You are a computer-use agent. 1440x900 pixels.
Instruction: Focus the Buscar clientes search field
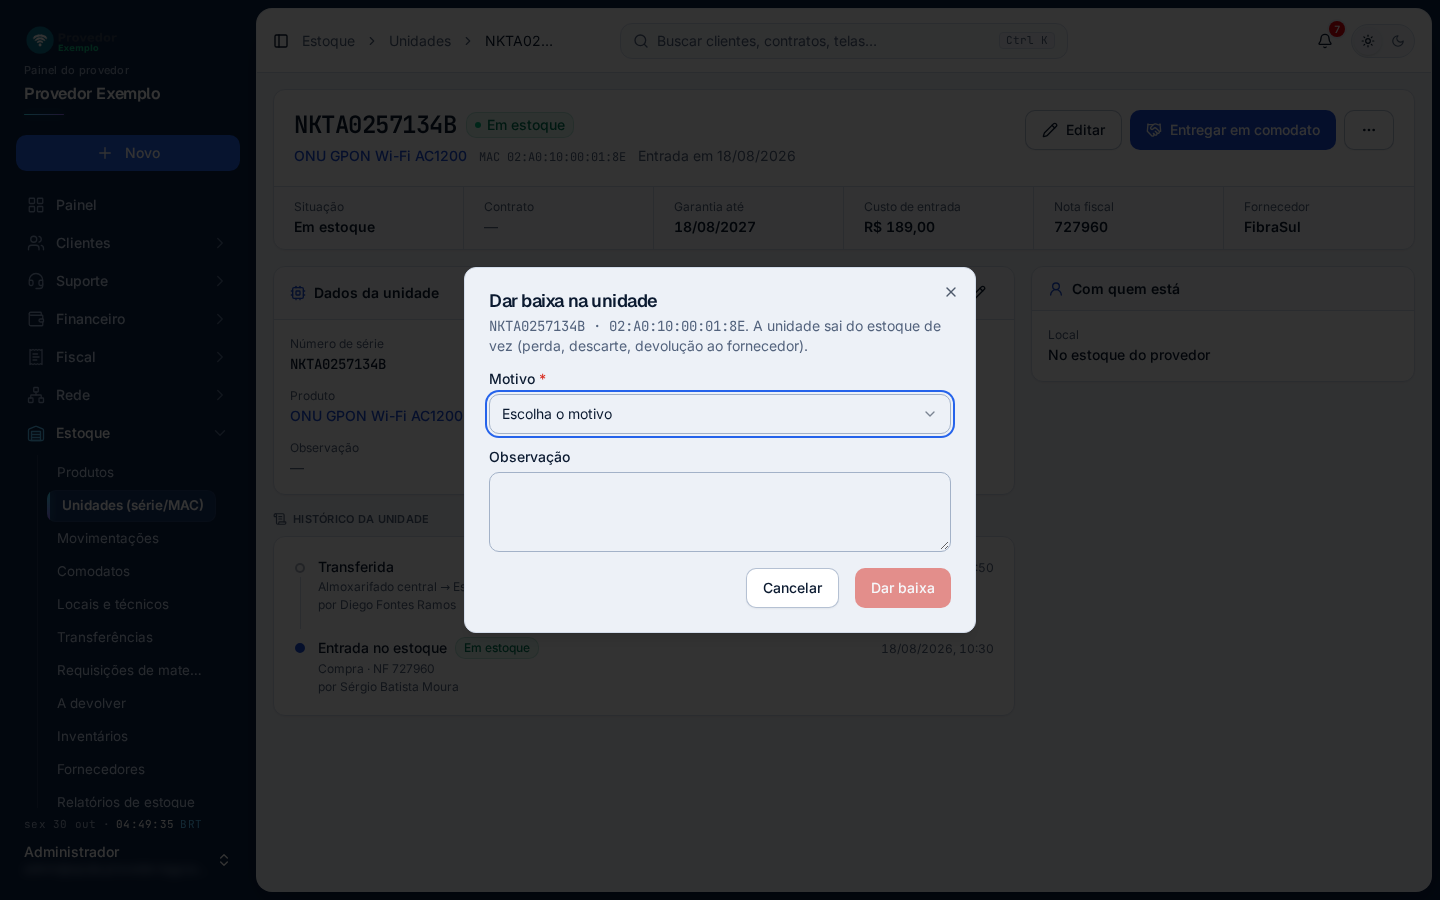[x=844, y=41]
